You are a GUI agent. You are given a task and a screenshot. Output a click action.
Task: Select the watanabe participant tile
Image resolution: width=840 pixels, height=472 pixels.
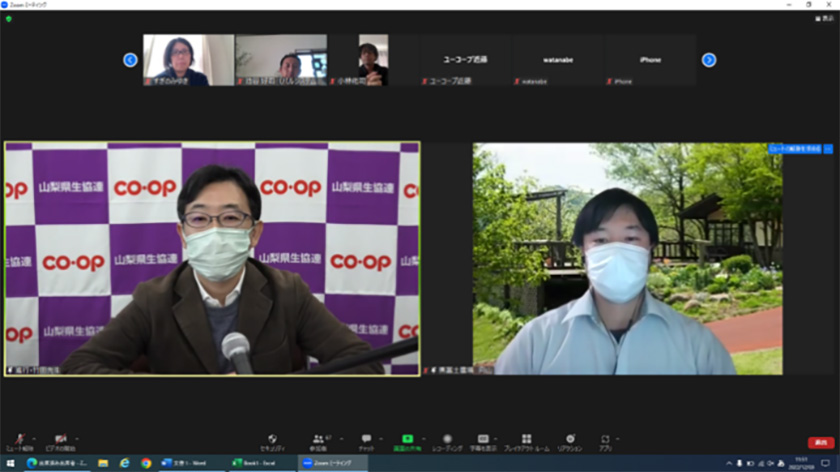coord(558,60)
